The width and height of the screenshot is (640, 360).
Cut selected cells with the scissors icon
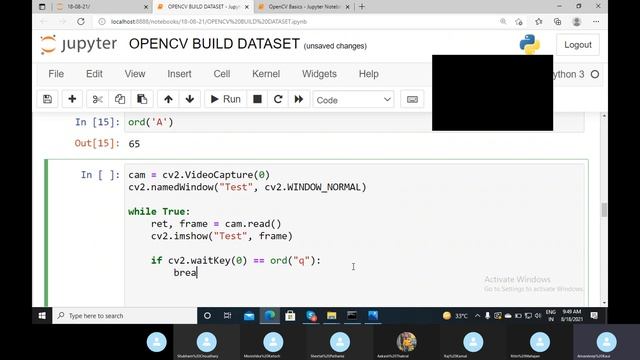point(98,99)
